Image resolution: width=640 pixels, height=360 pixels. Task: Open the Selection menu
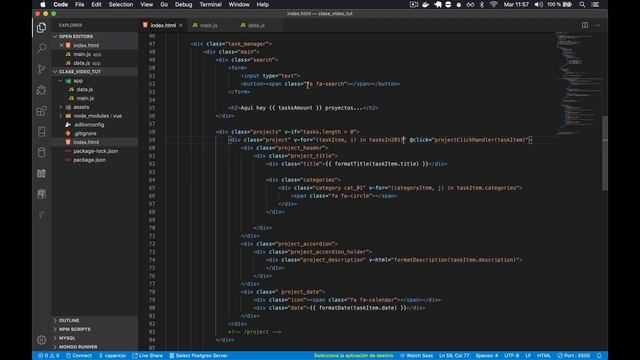121,4
